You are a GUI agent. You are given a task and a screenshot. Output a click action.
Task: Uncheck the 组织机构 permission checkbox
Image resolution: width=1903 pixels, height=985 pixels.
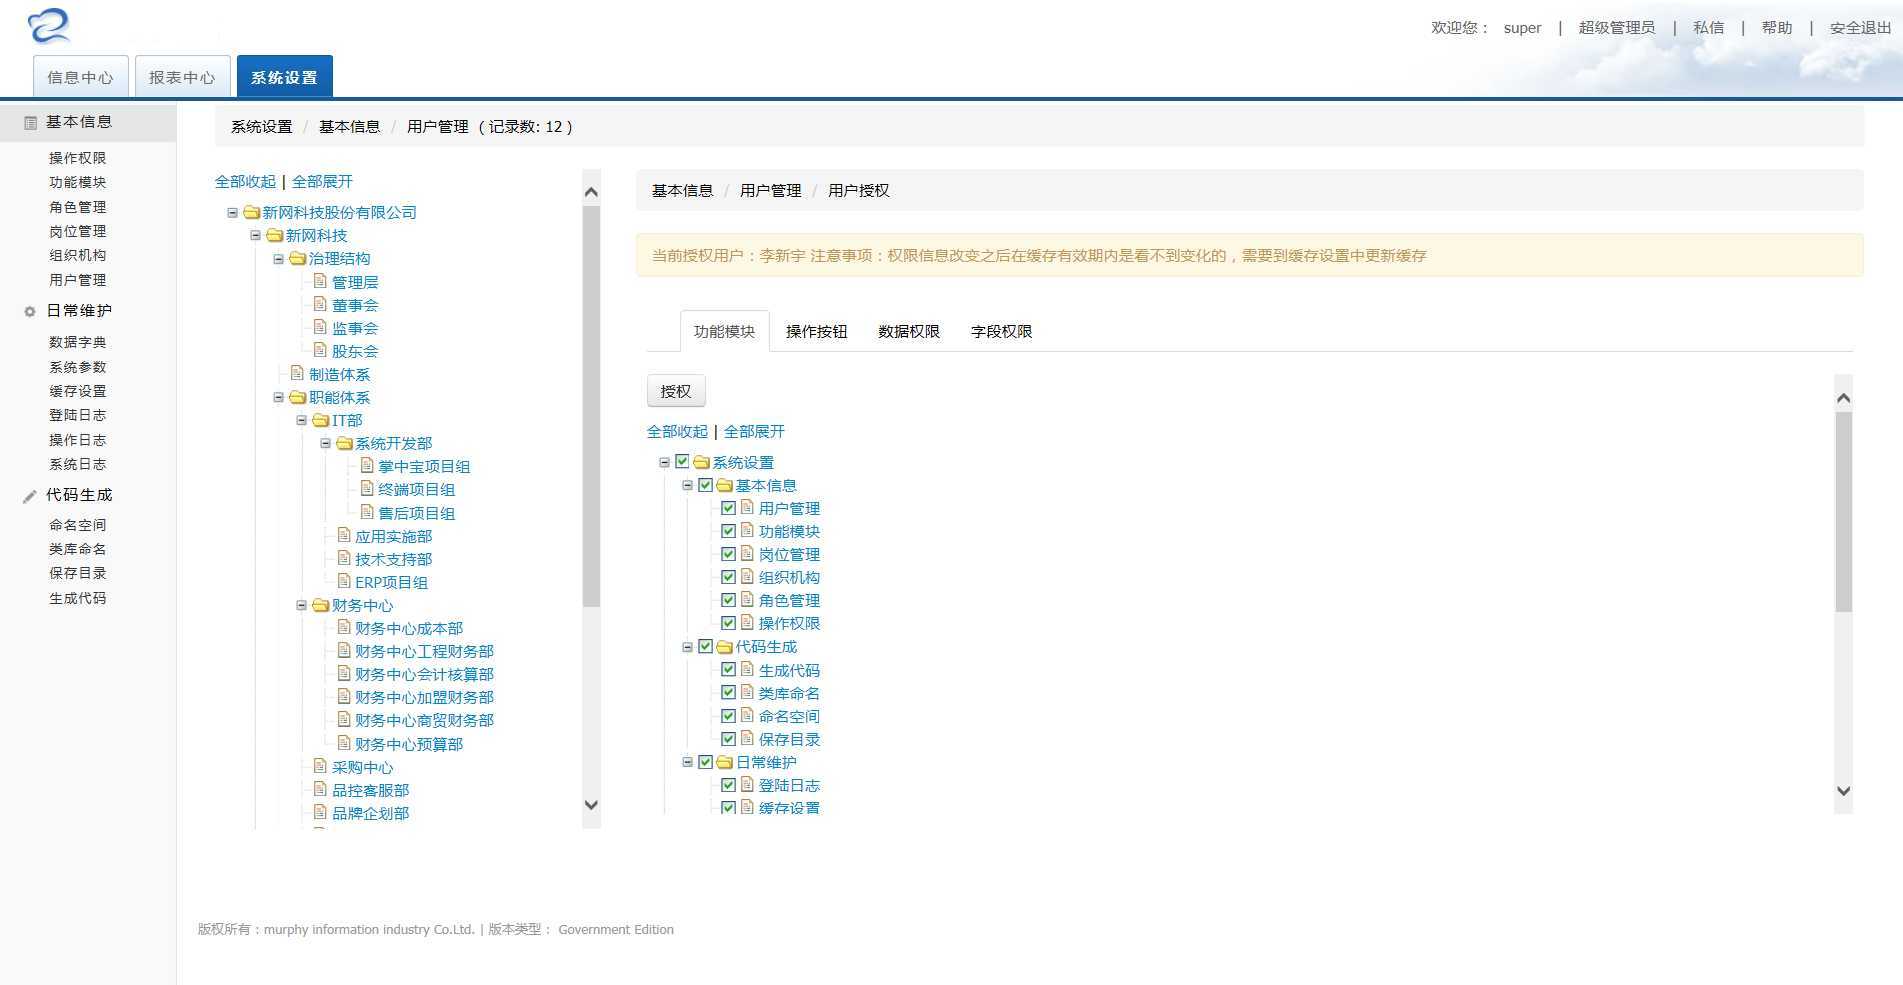click(x=728, y=577)
